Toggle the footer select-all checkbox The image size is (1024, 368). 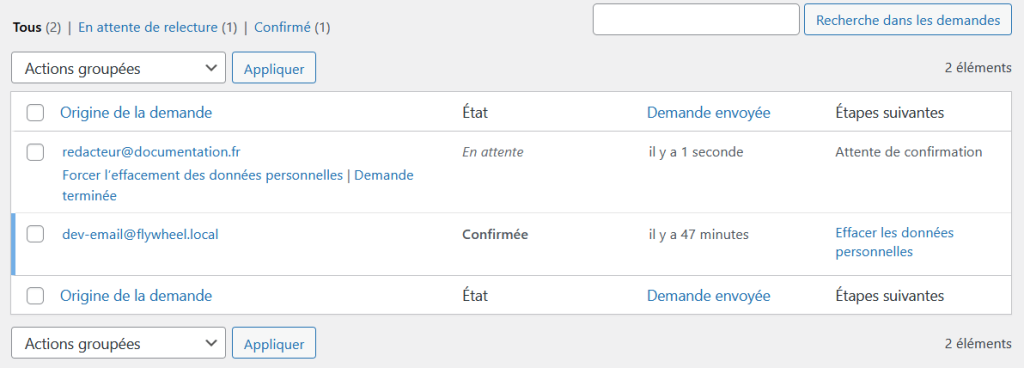click(x=35, y=296)
